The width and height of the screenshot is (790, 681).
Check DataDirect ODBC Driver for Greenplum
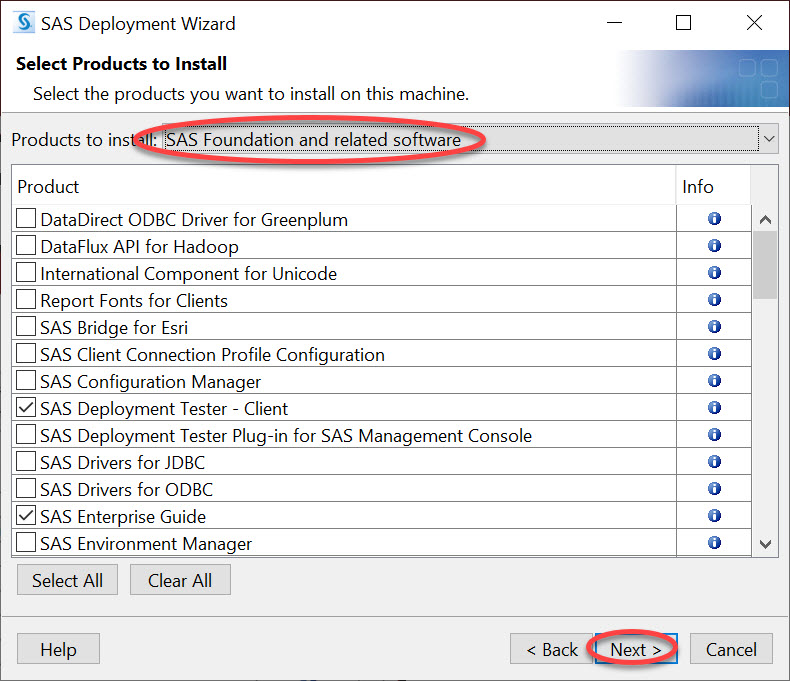(x=26, y=219)
